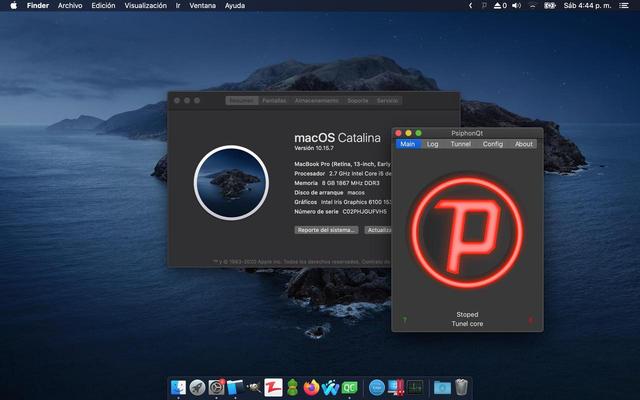Switch to Almacenamiento tab in About This Mac
640x400 pixels.
(317, 100)
